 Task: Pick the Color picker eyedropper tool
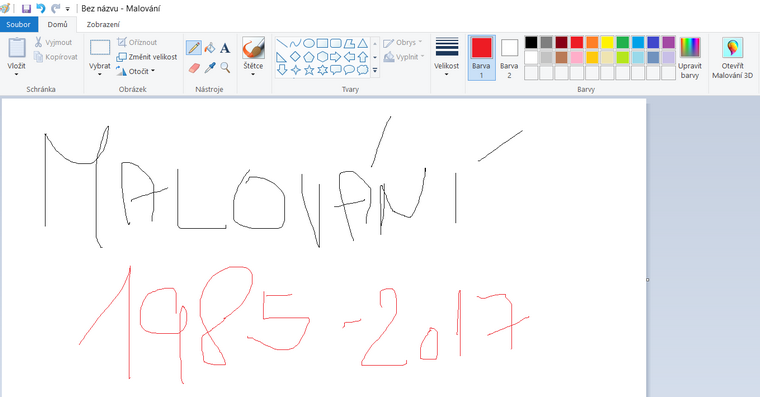pyautogui.click(x=209, y=67)
